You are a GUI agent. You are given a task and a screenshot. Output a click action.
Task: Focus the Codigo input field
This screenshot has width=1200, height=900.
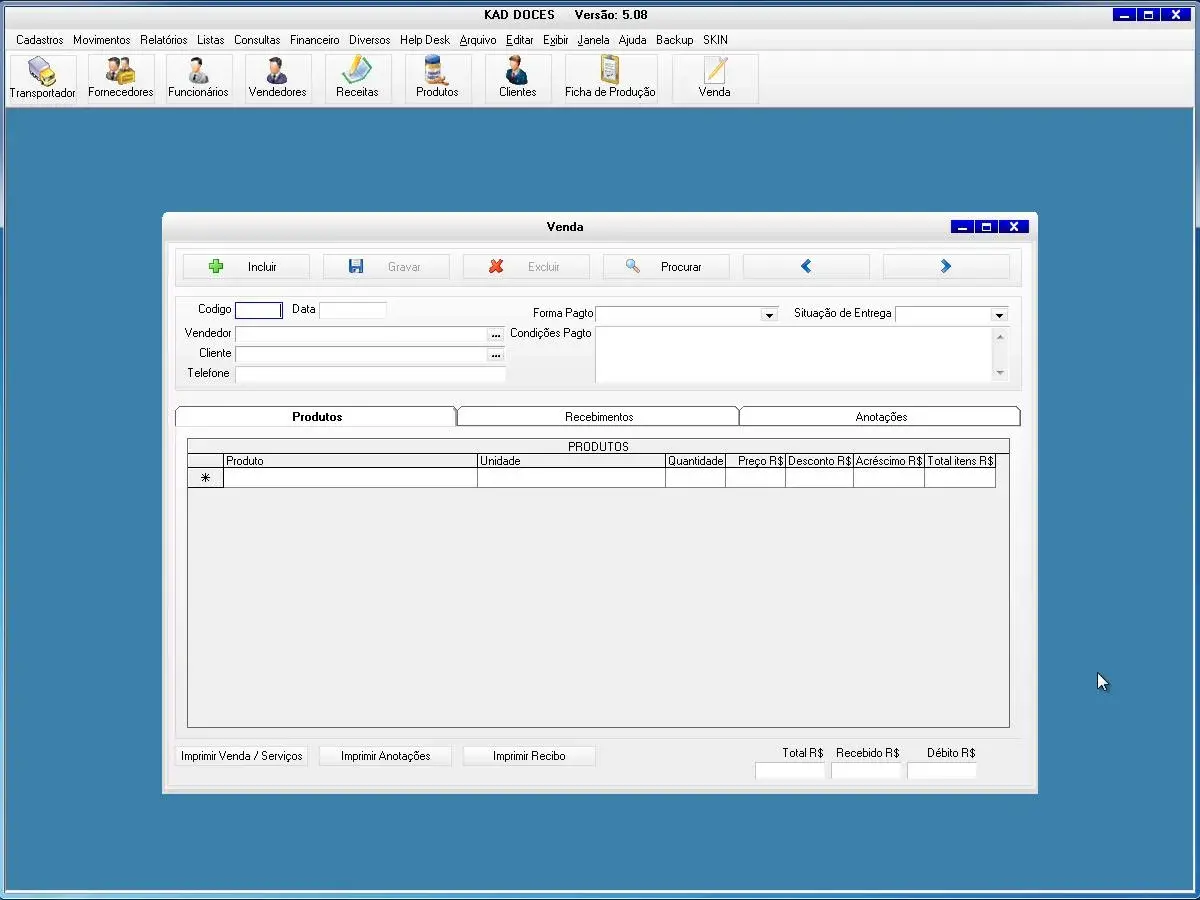coord(259,310)
